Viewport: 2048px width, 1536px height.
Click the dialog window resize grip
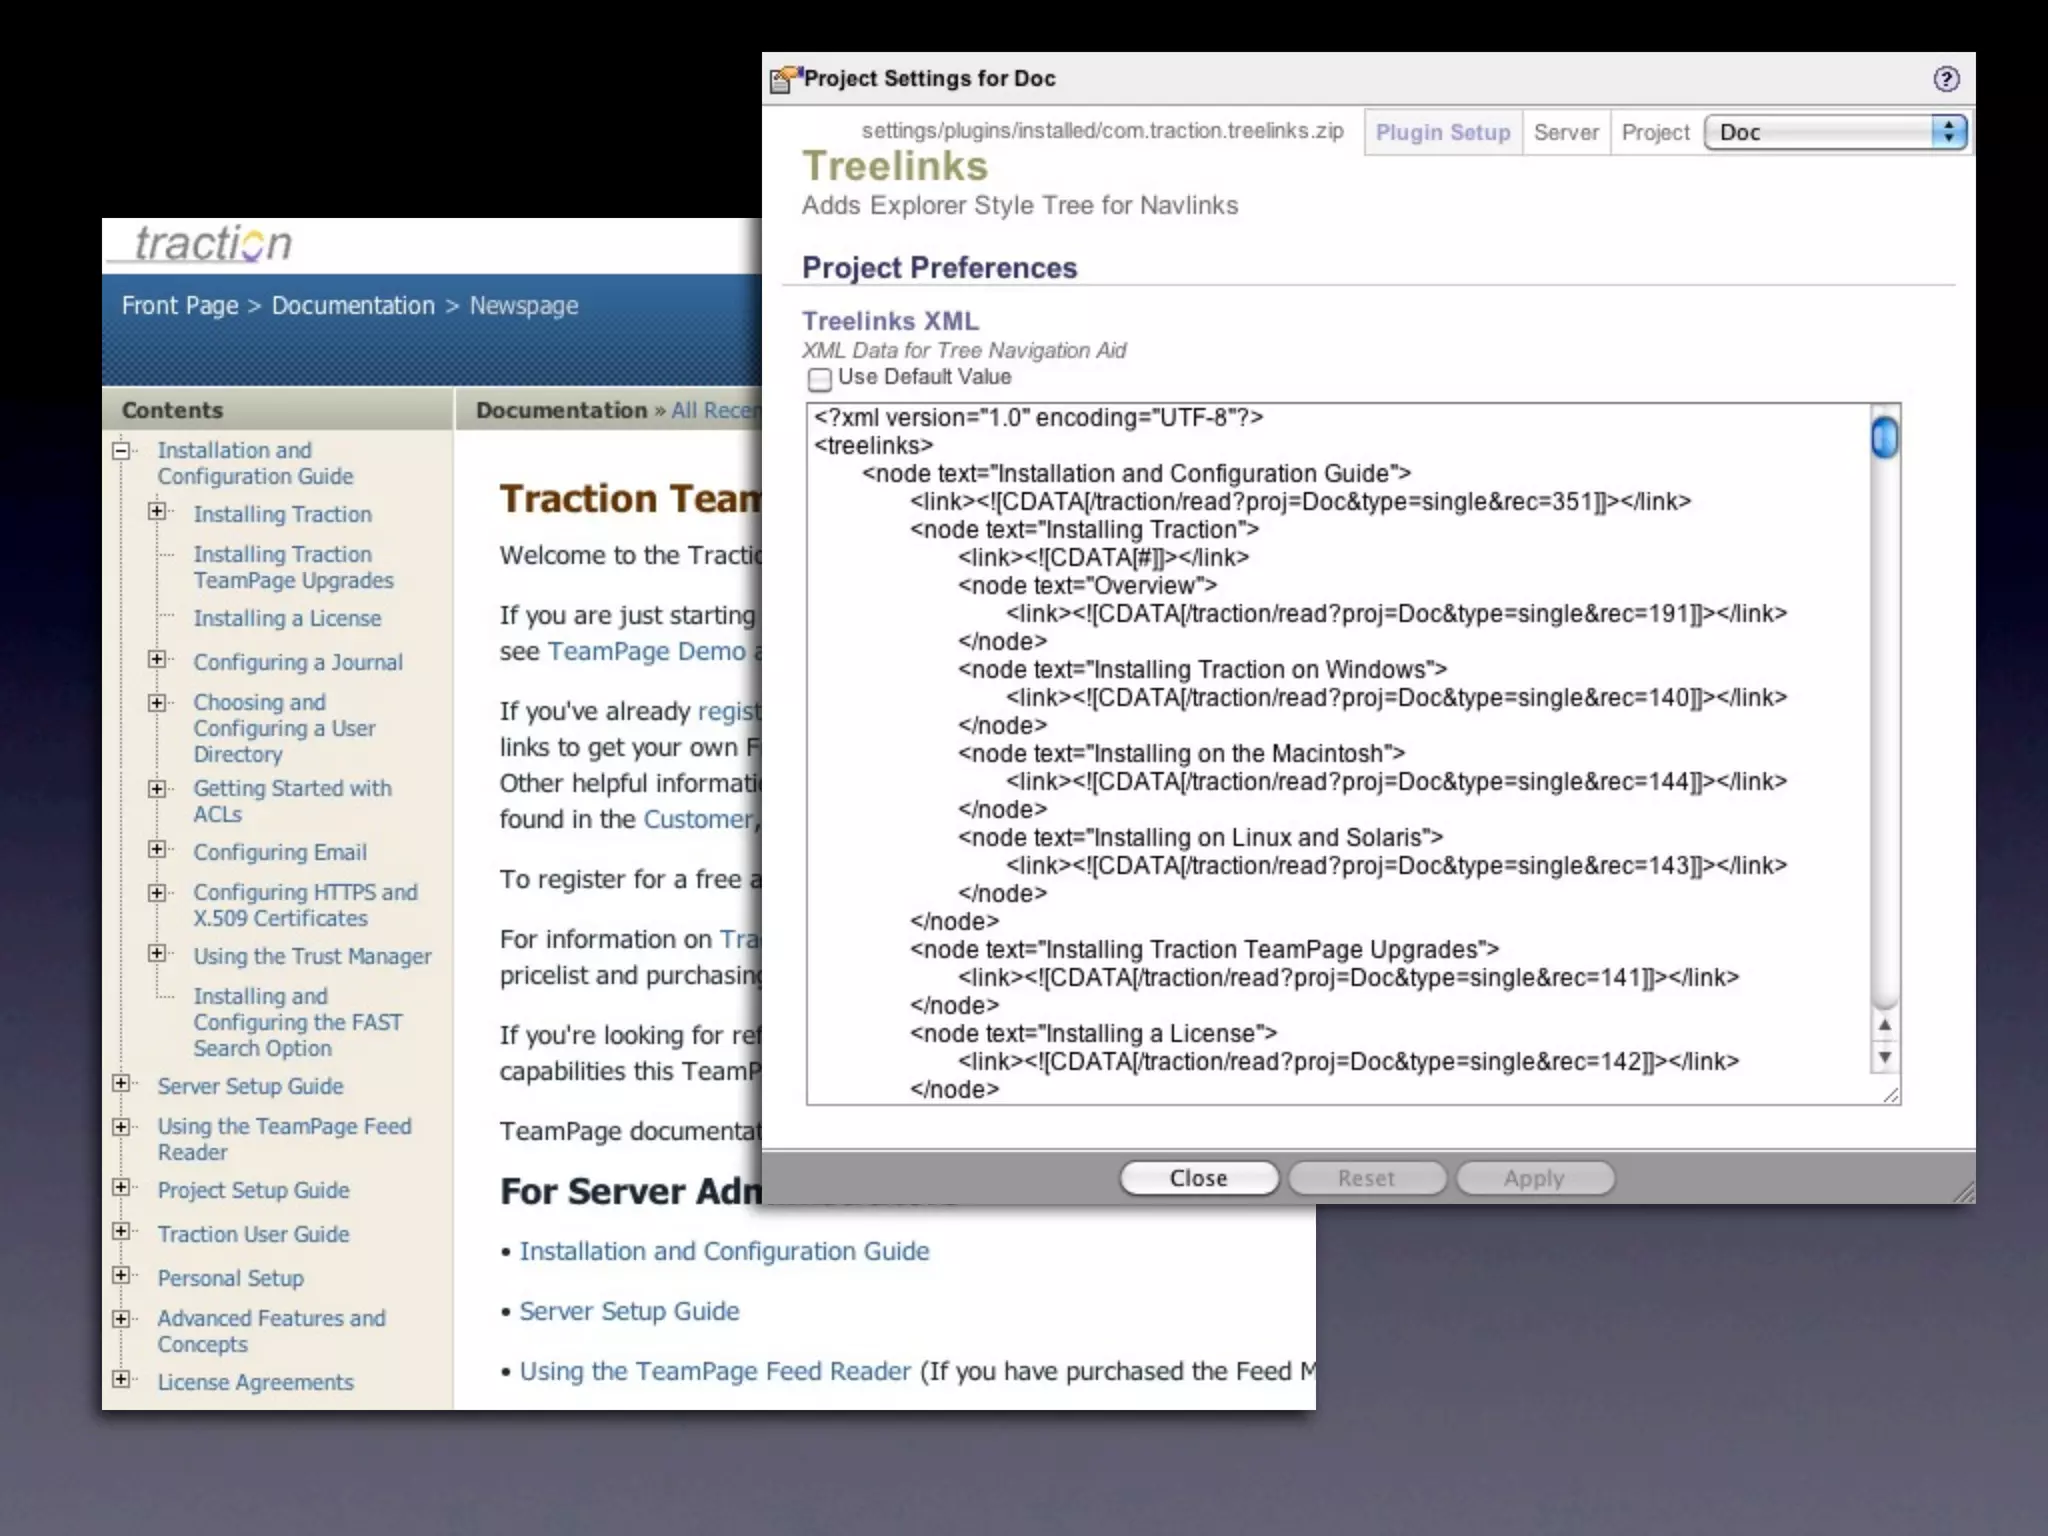point(1964,1191)
